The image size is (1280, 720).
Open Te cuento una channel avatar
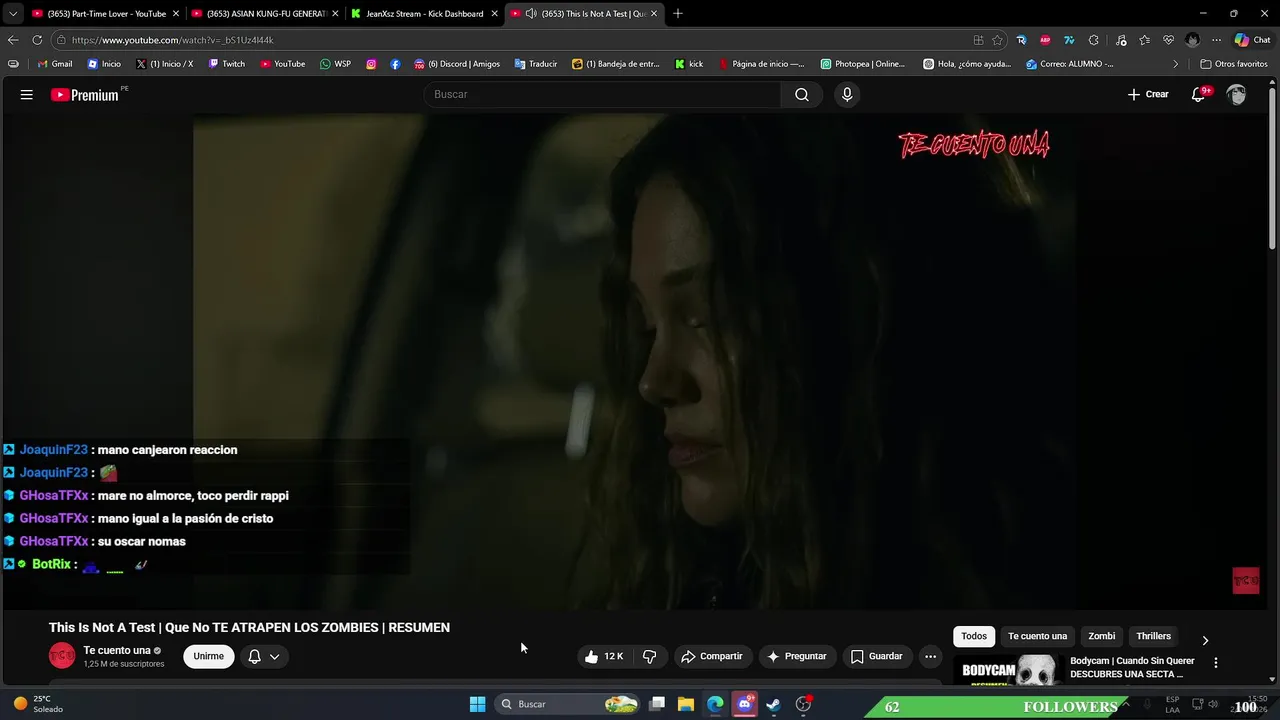click(x=62, y=656)
